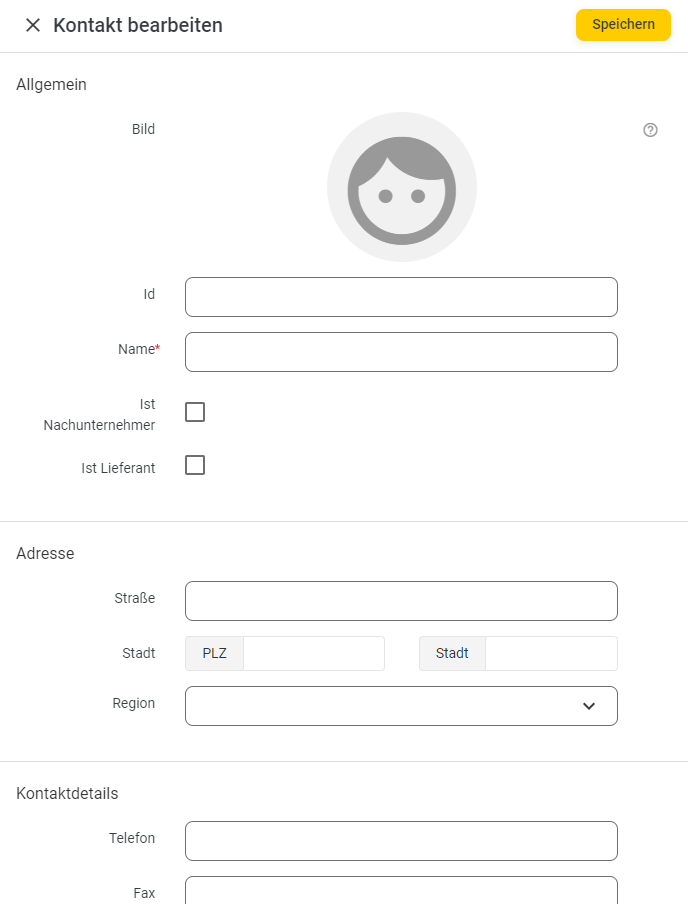Open the Region dropdown
This screenshot has height=904, width=688.
tap(401, 706)
